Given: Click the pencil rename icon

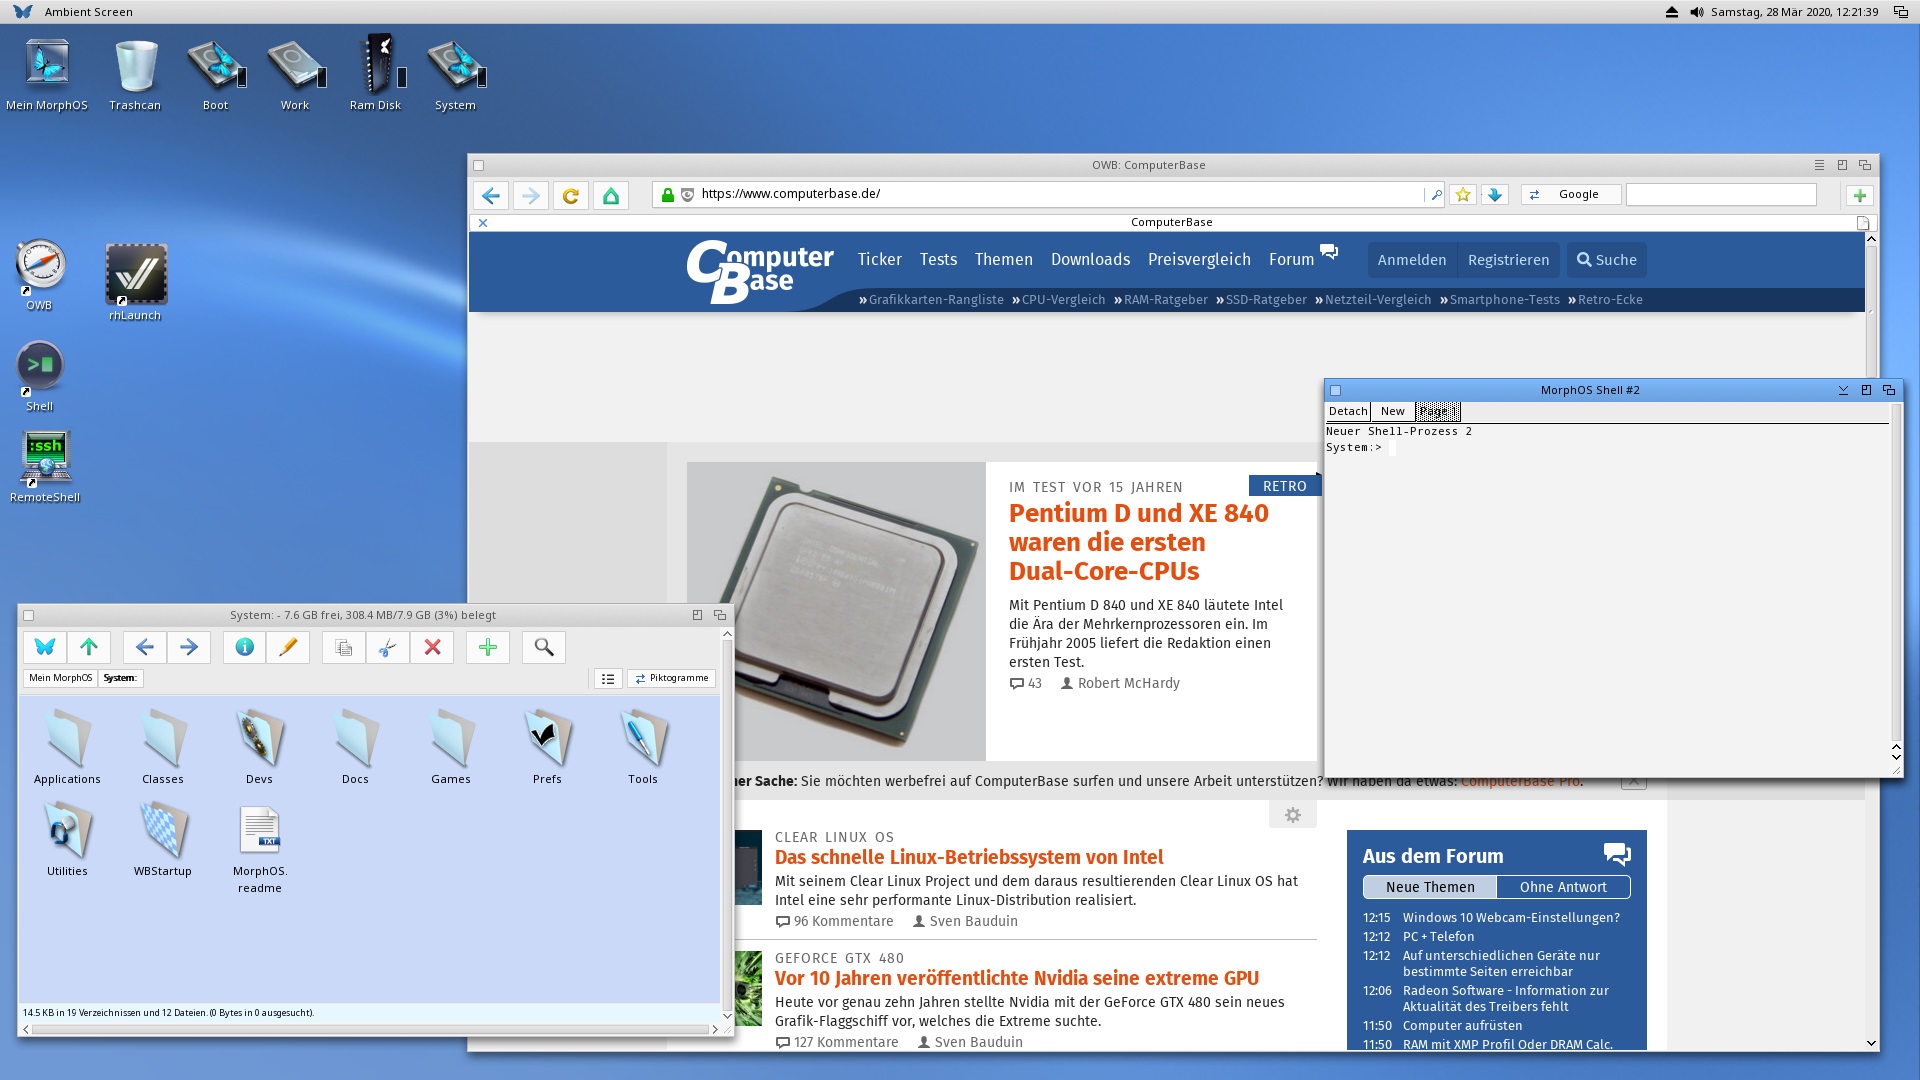Looking at the screenshot, I should 288,647.
